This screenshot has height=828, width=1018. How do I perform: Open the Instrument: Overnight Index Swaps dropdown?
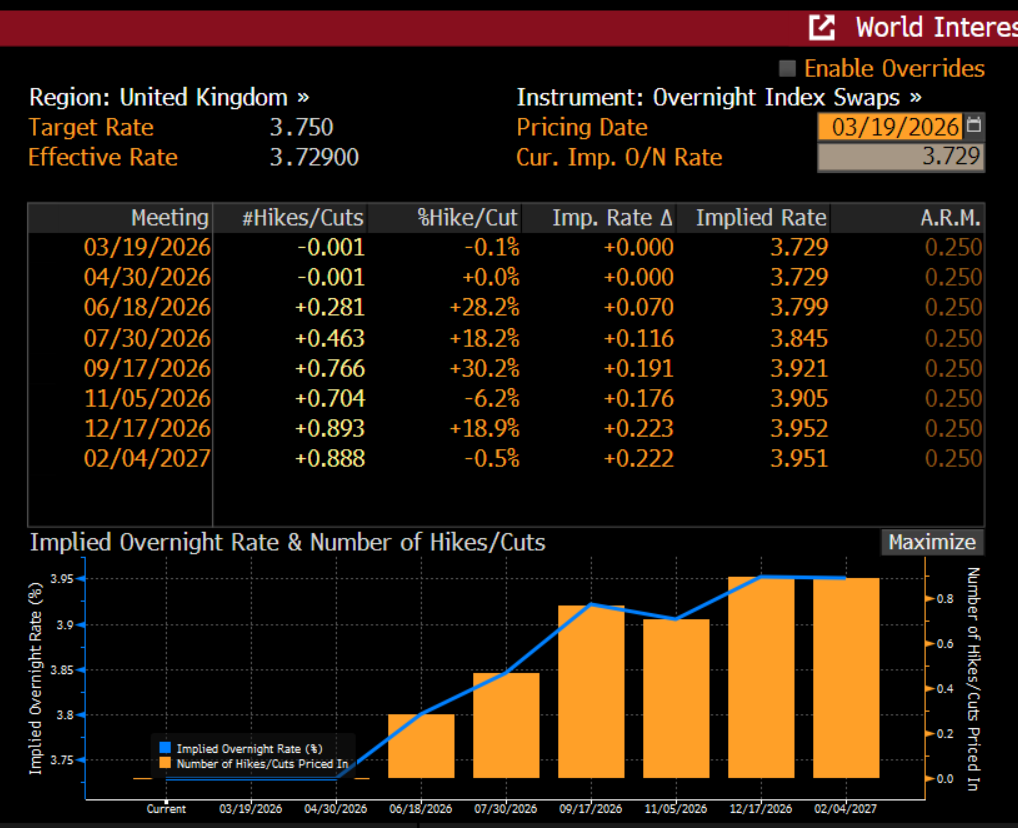tap(718, 97)
